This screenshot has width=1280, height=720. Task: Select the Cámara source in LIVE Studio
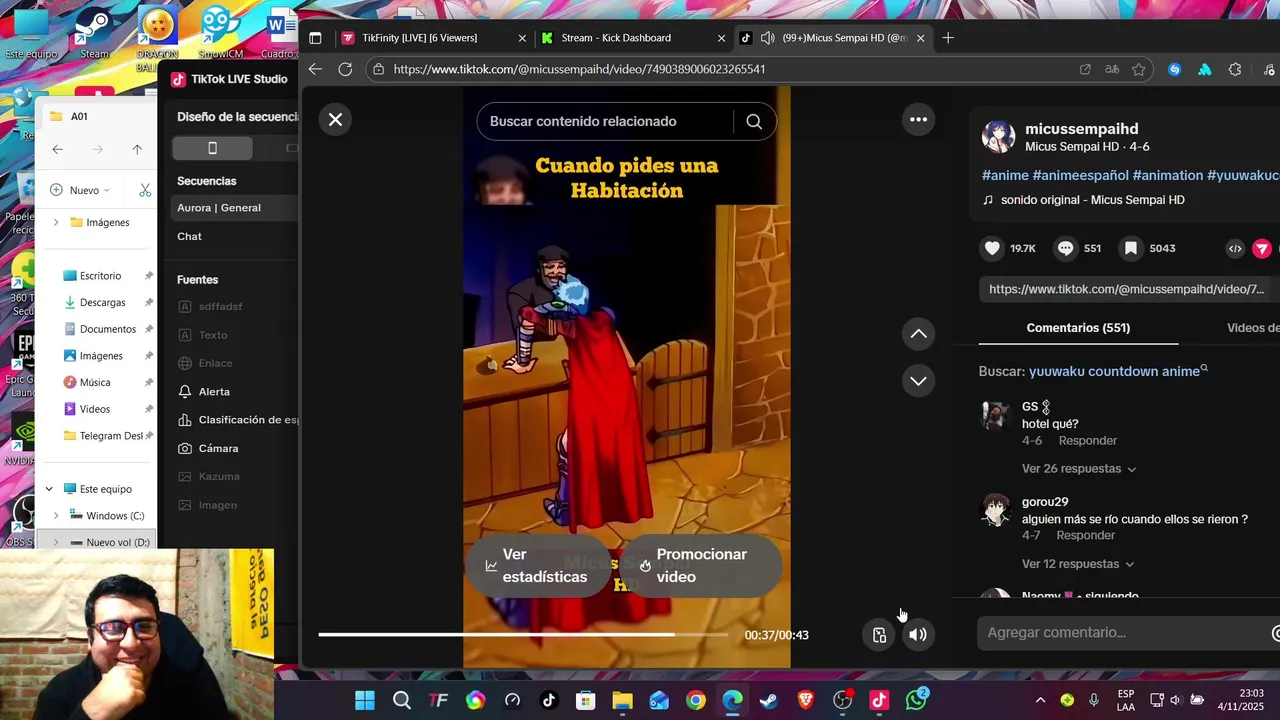point(218,449)
